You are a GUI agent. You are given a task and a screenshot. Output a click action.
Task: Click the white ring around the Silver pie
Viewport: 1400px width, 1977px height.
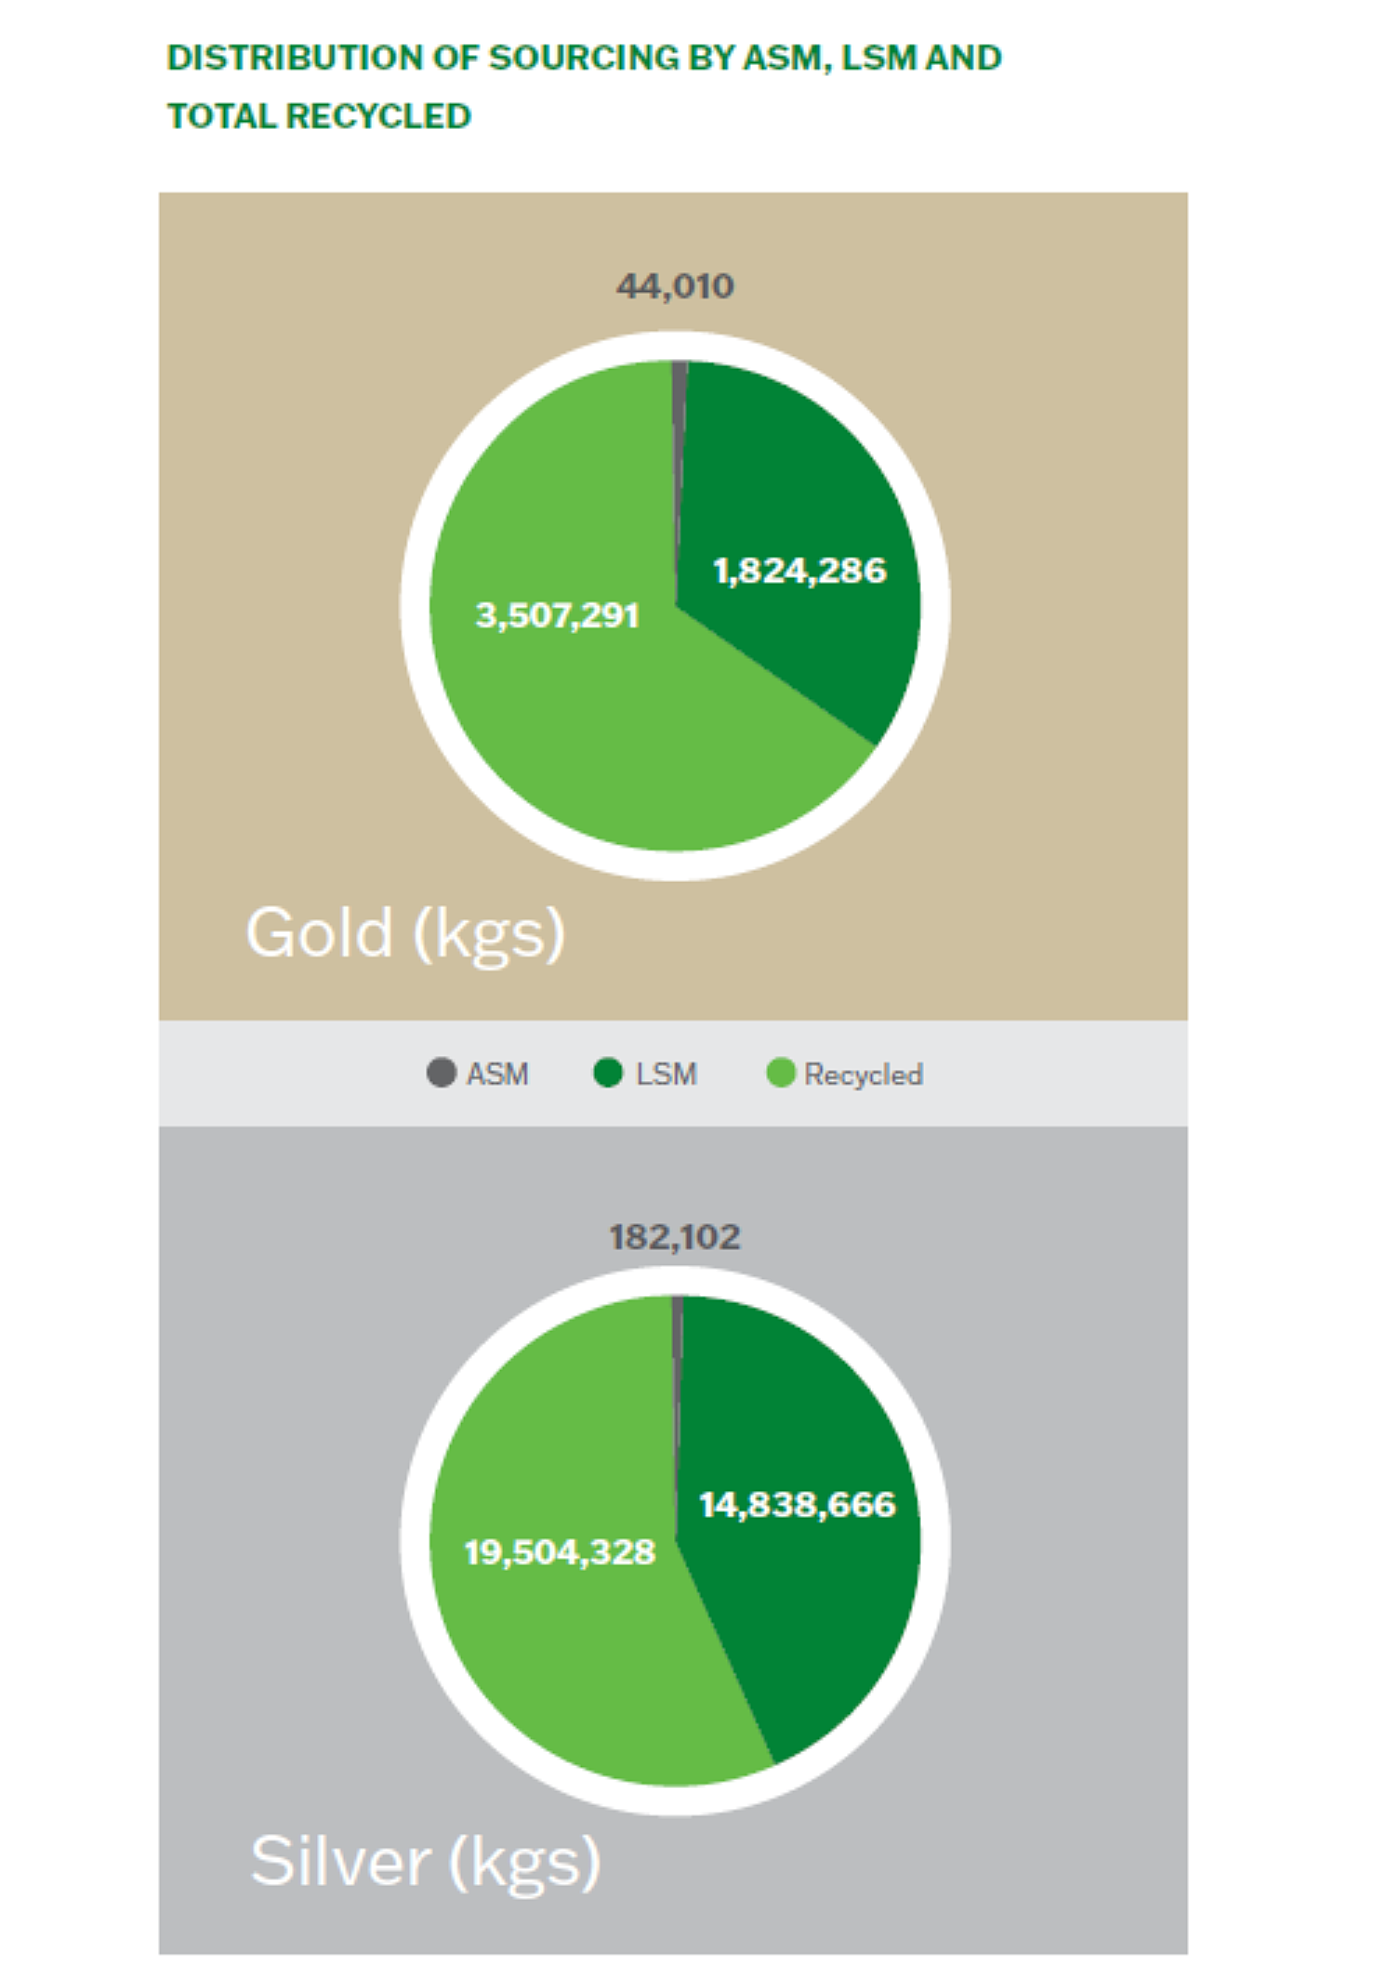[416, 1541]
